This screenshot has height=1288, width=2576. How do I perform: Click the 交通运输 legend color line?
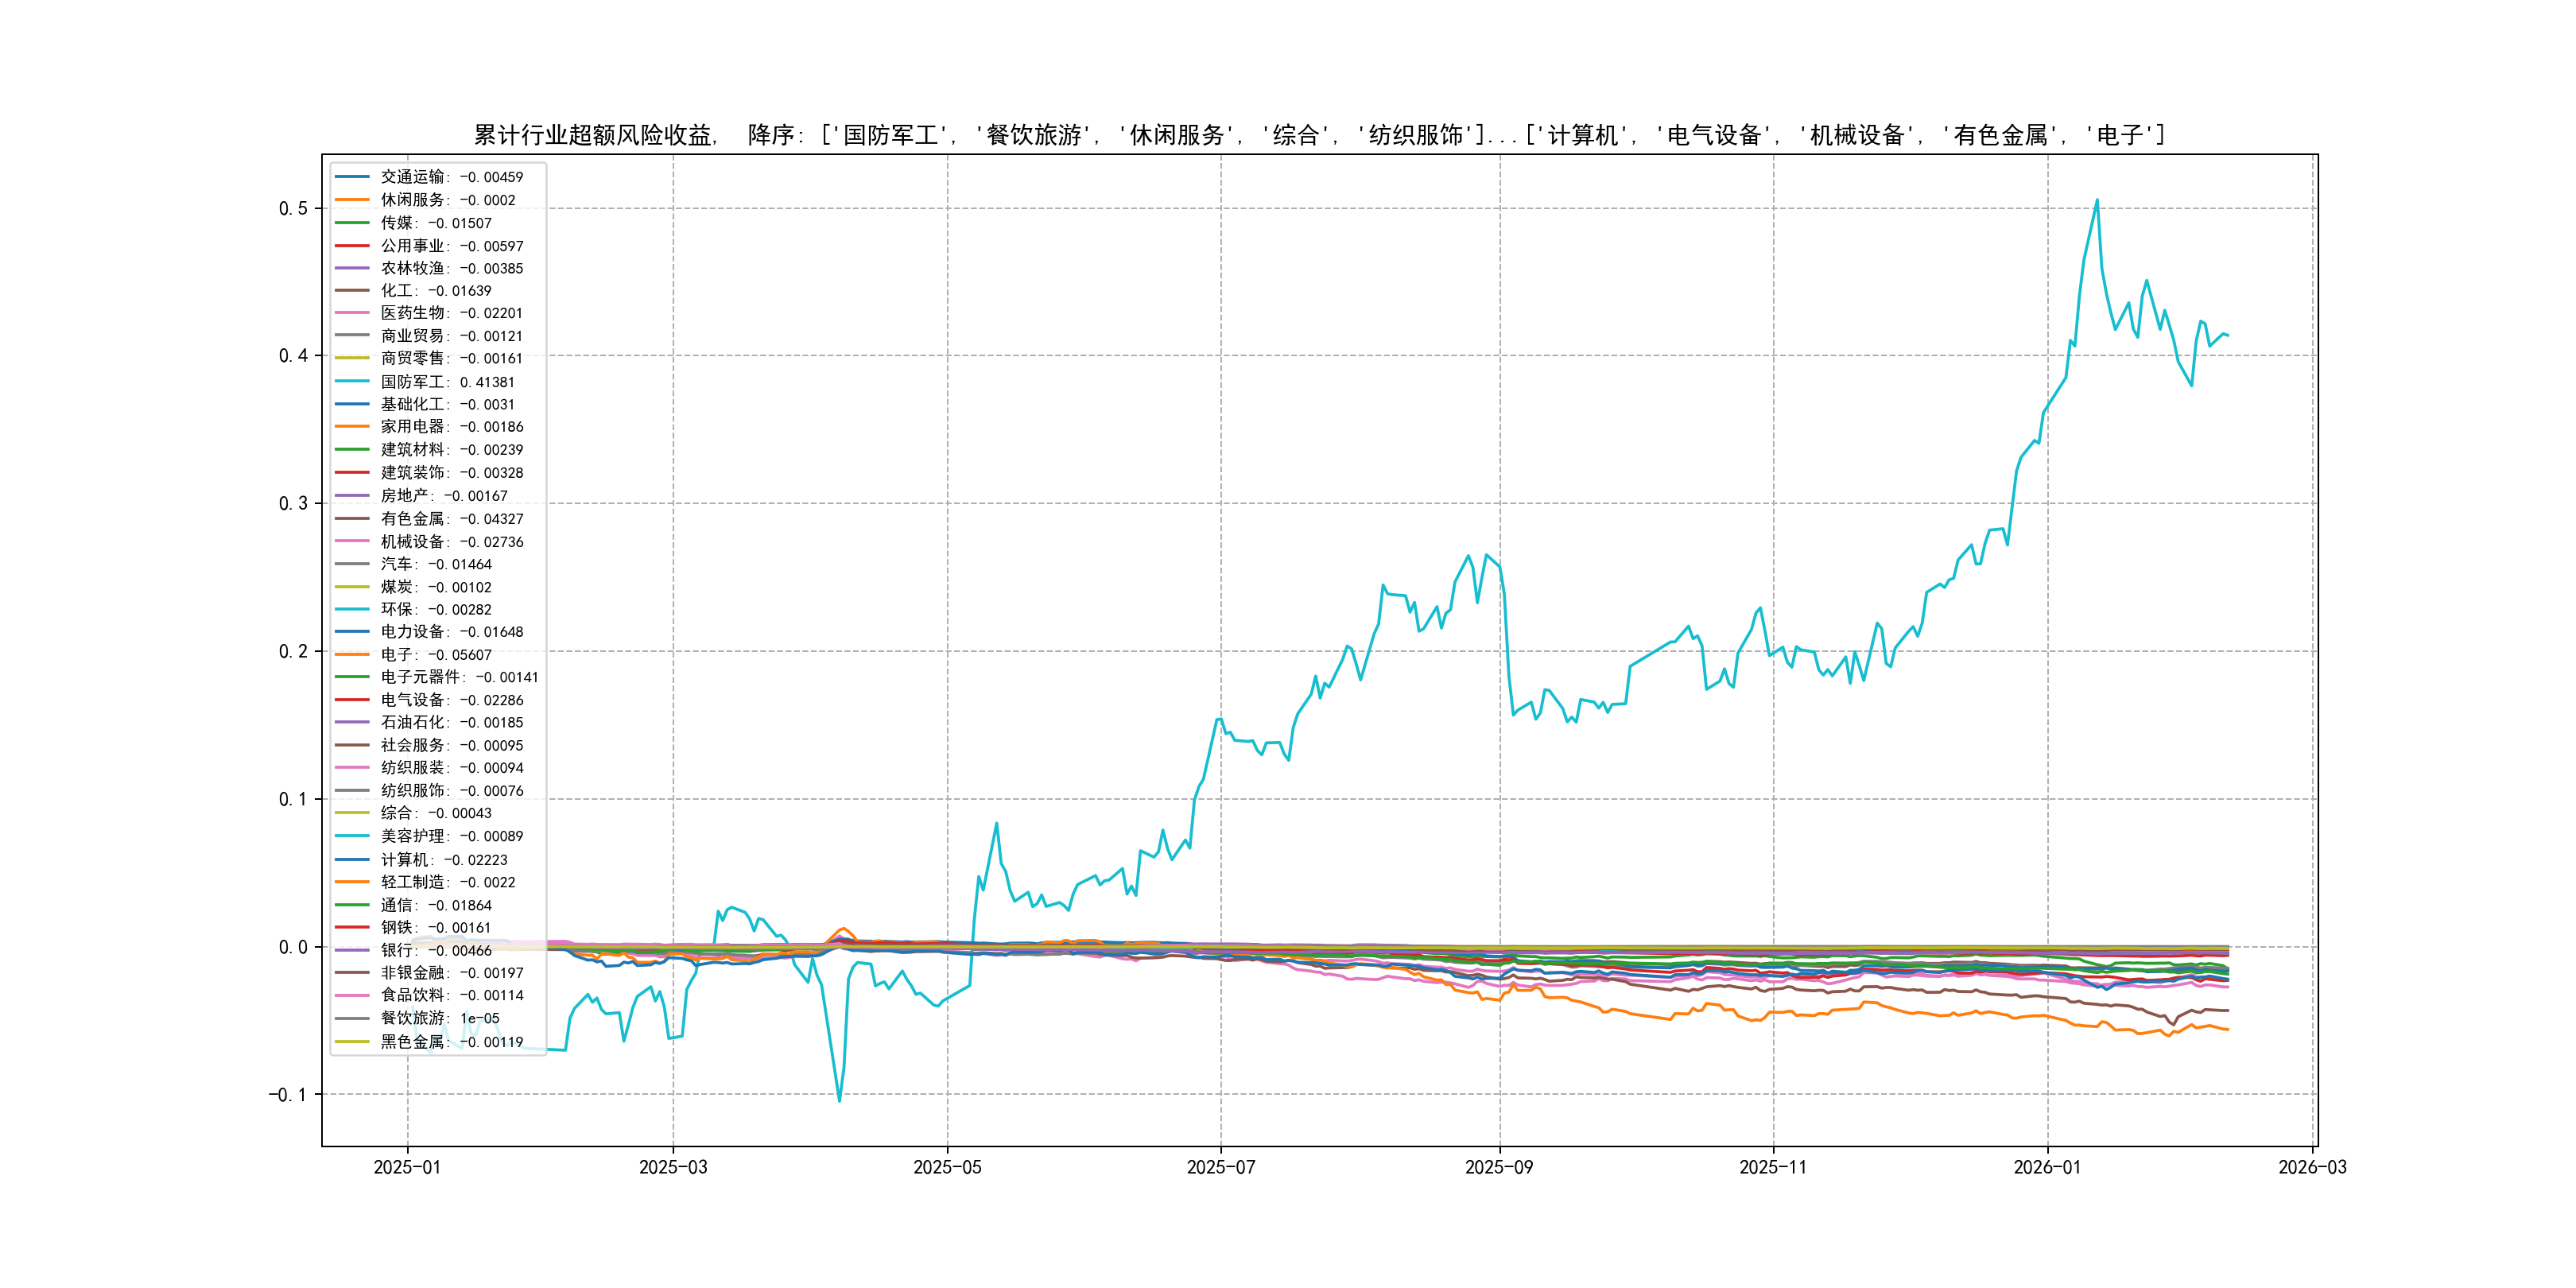(352, 177)
